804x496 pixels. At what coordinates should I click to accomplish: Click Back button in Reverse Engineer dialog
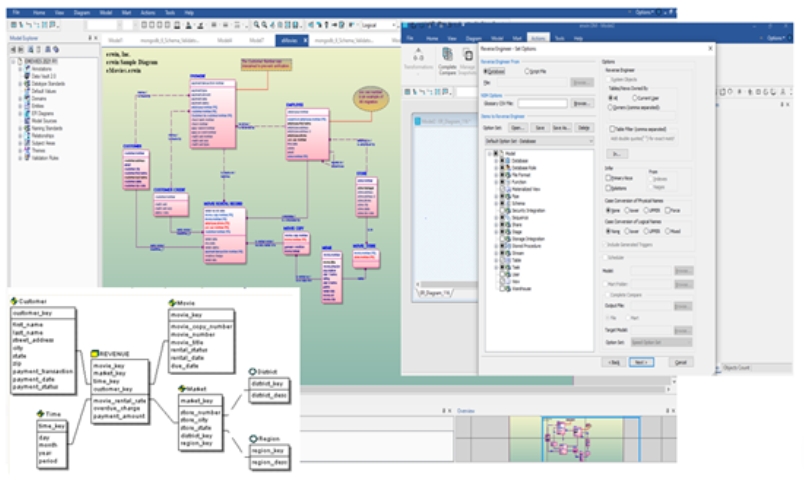click(614, 362)
